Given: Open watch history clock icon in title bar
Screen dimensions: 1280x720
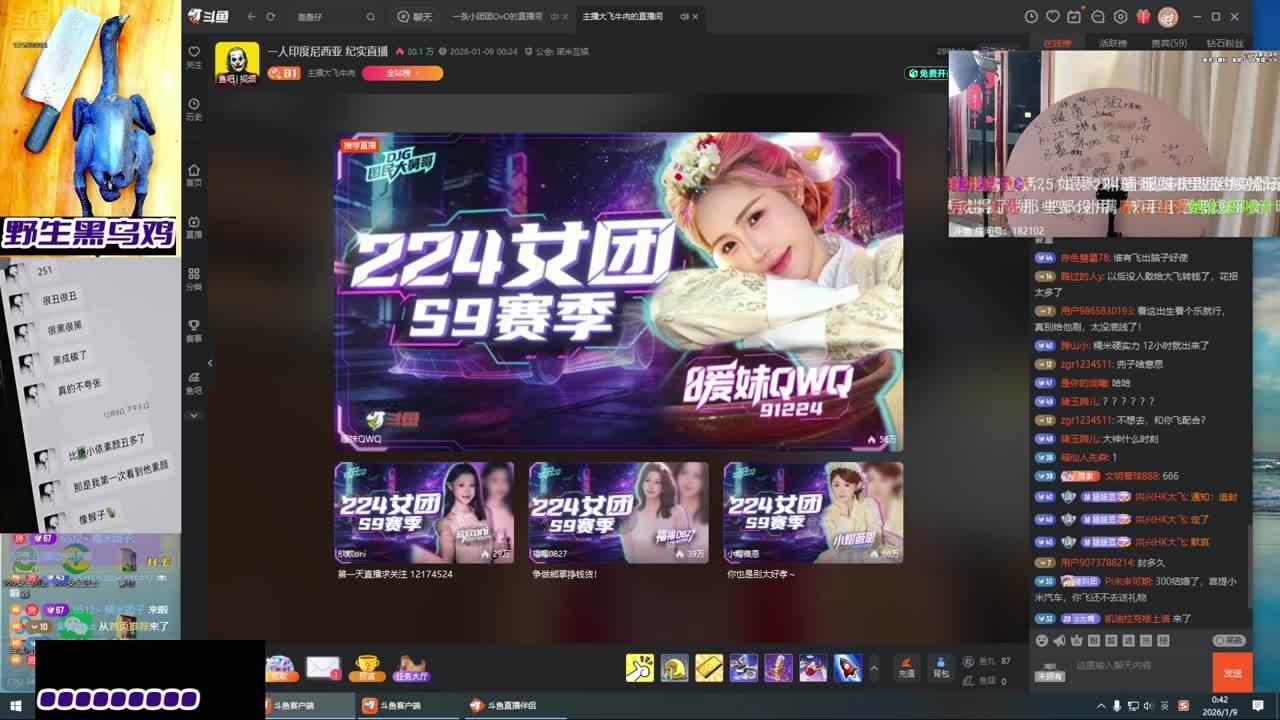Looking at the screenshot, I should point(1031,17).
